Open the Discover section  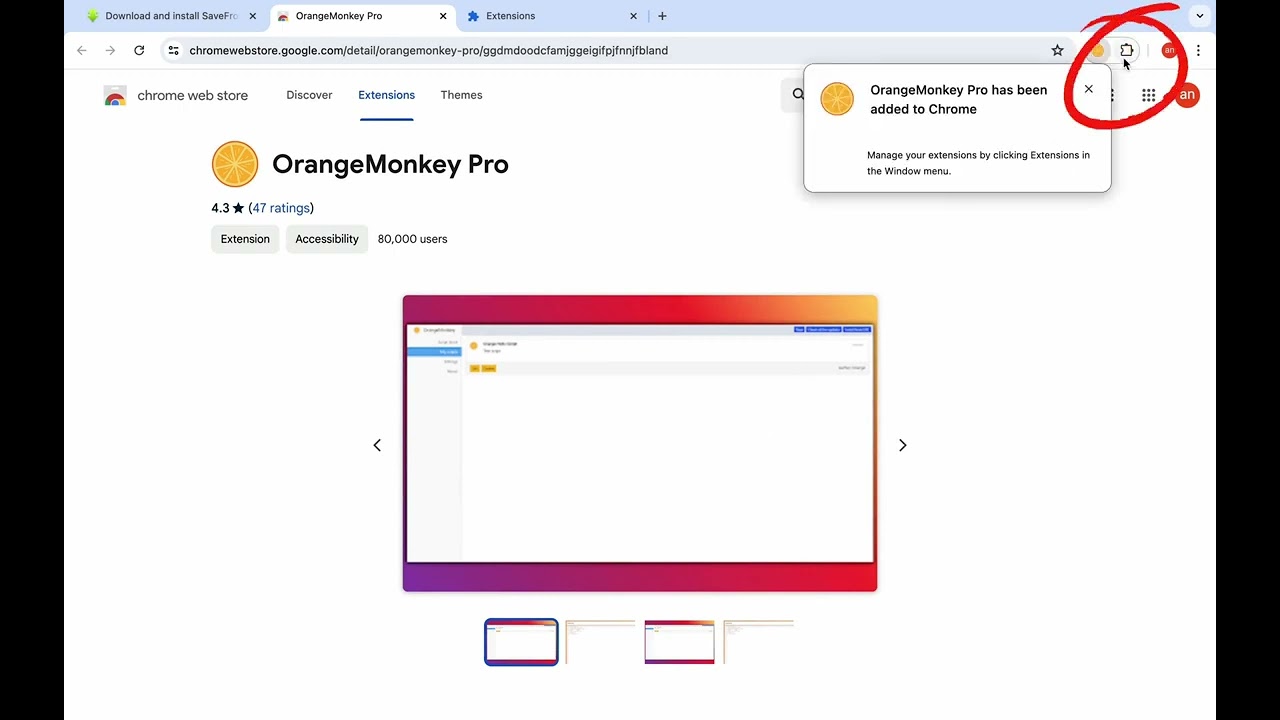pyautogui.click(x=309, y=95)
